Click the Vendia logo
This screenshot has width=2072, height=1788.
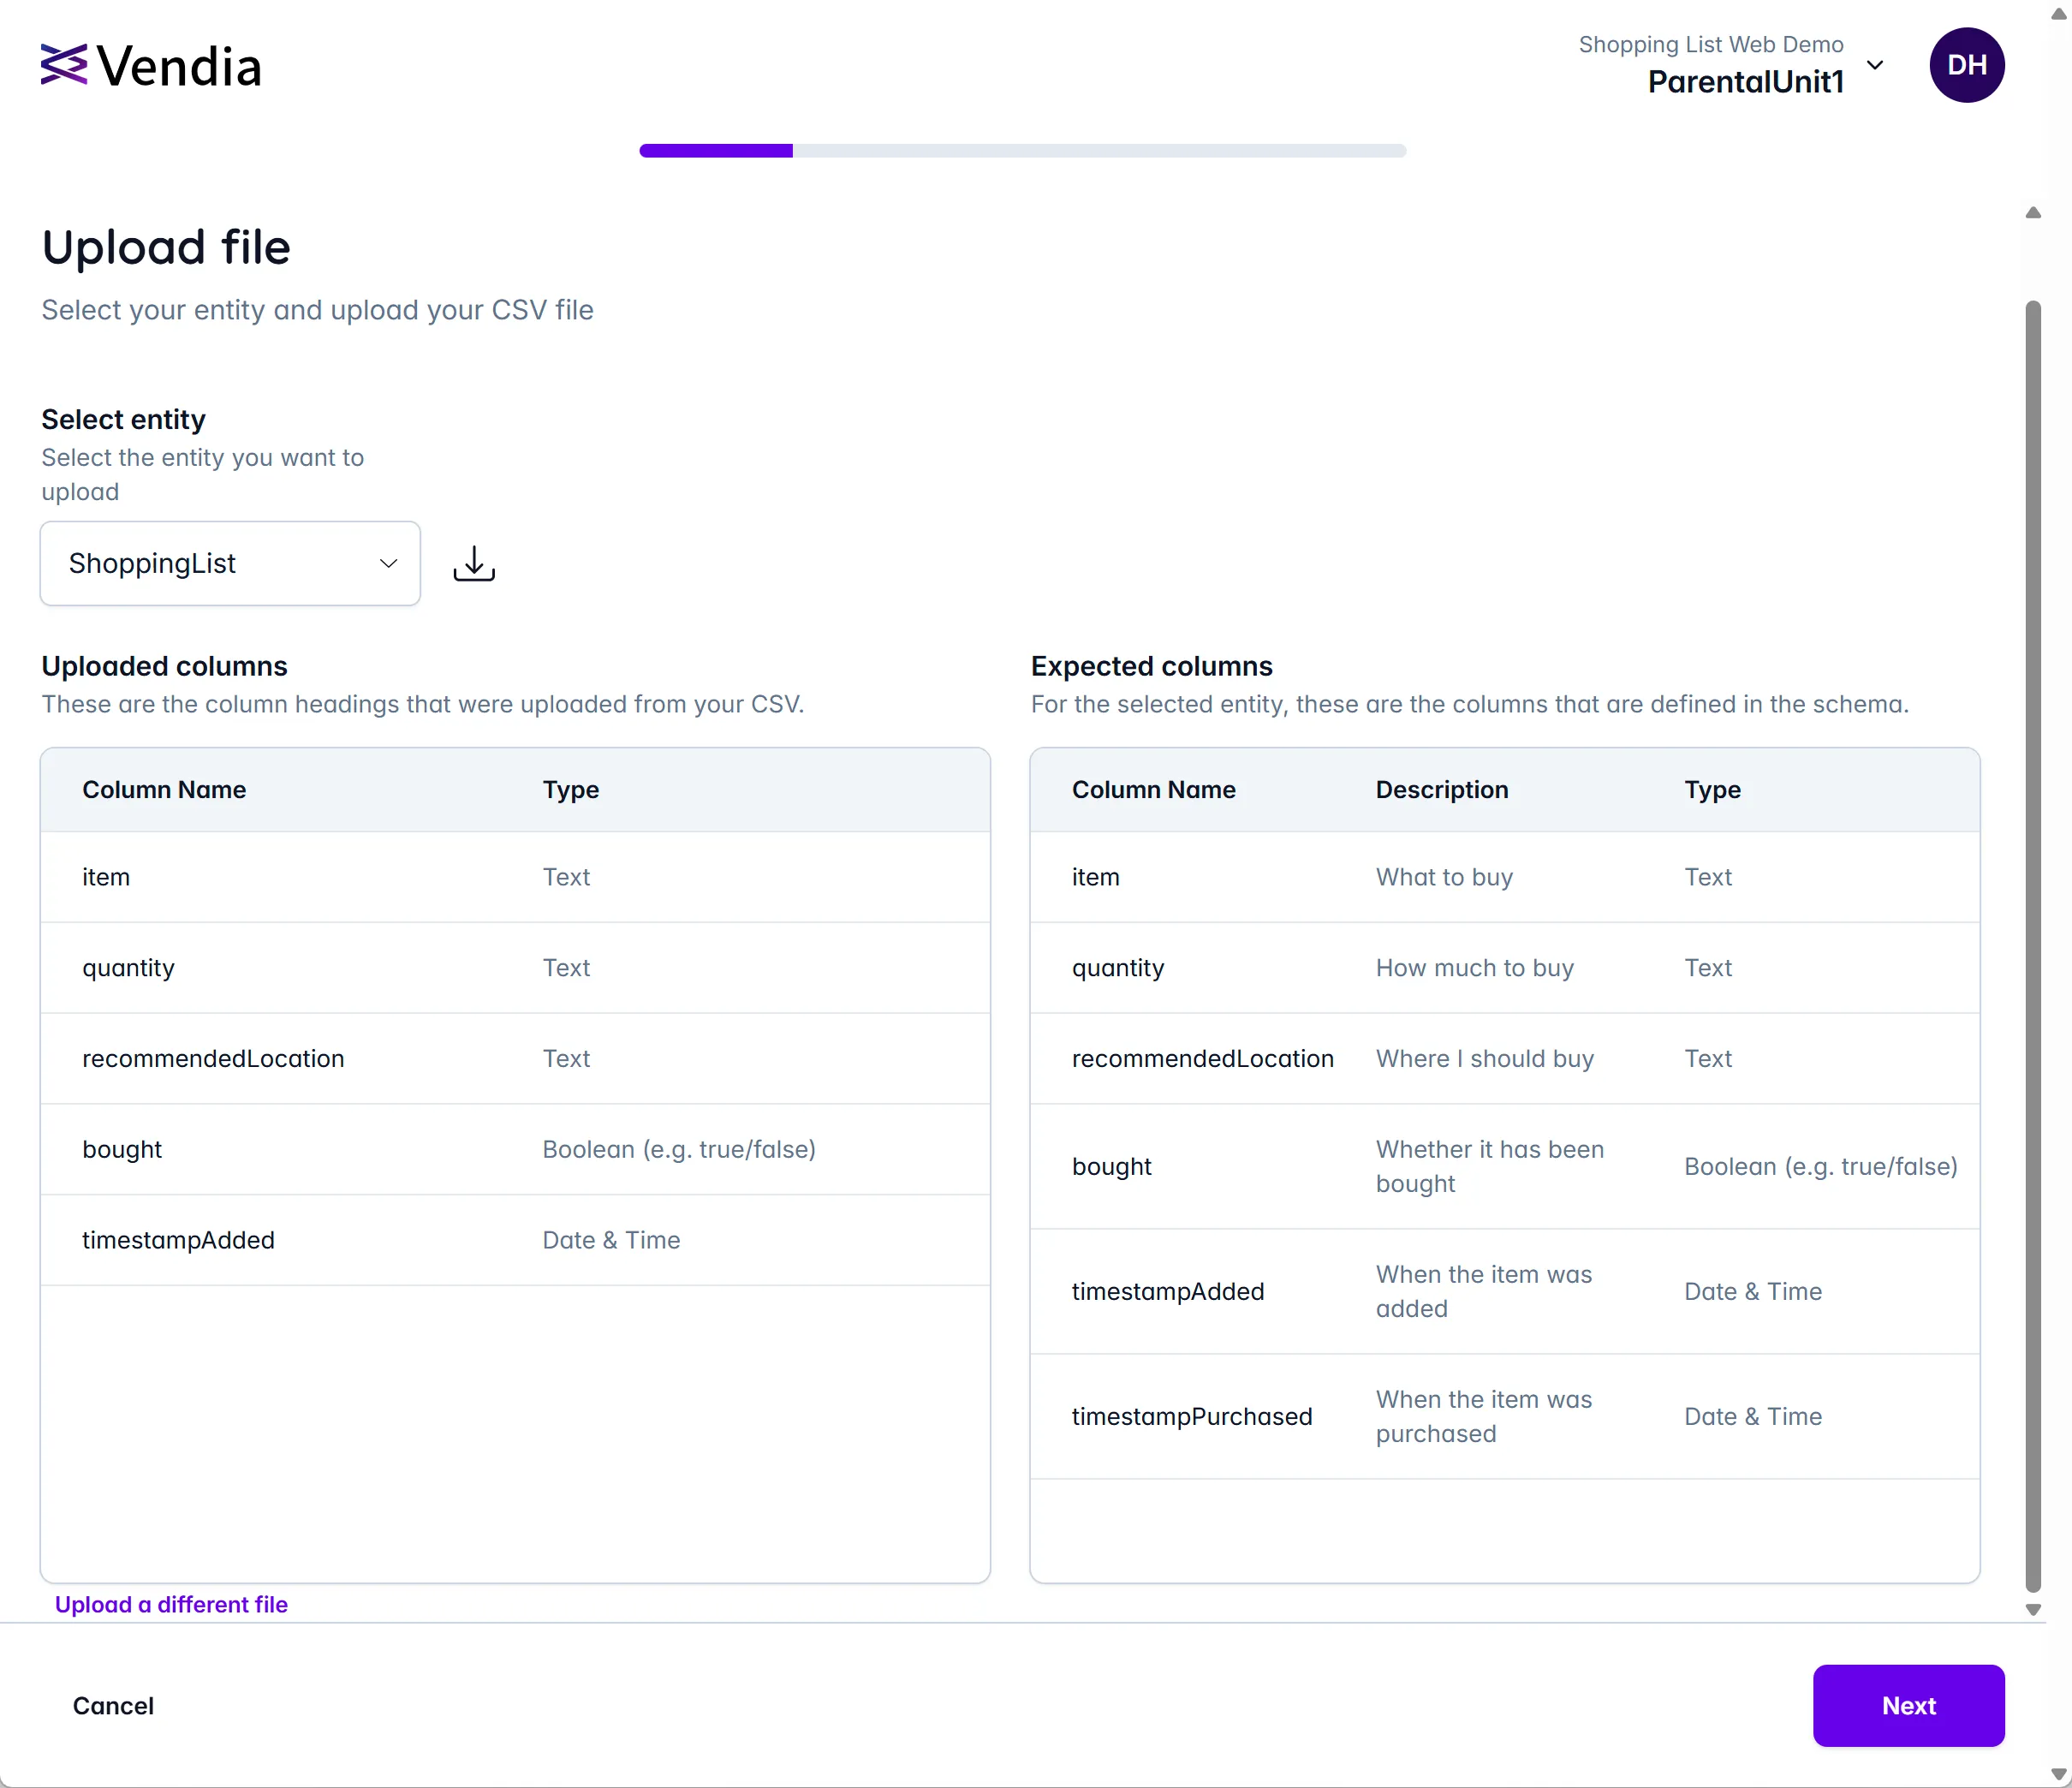[151, 66]
